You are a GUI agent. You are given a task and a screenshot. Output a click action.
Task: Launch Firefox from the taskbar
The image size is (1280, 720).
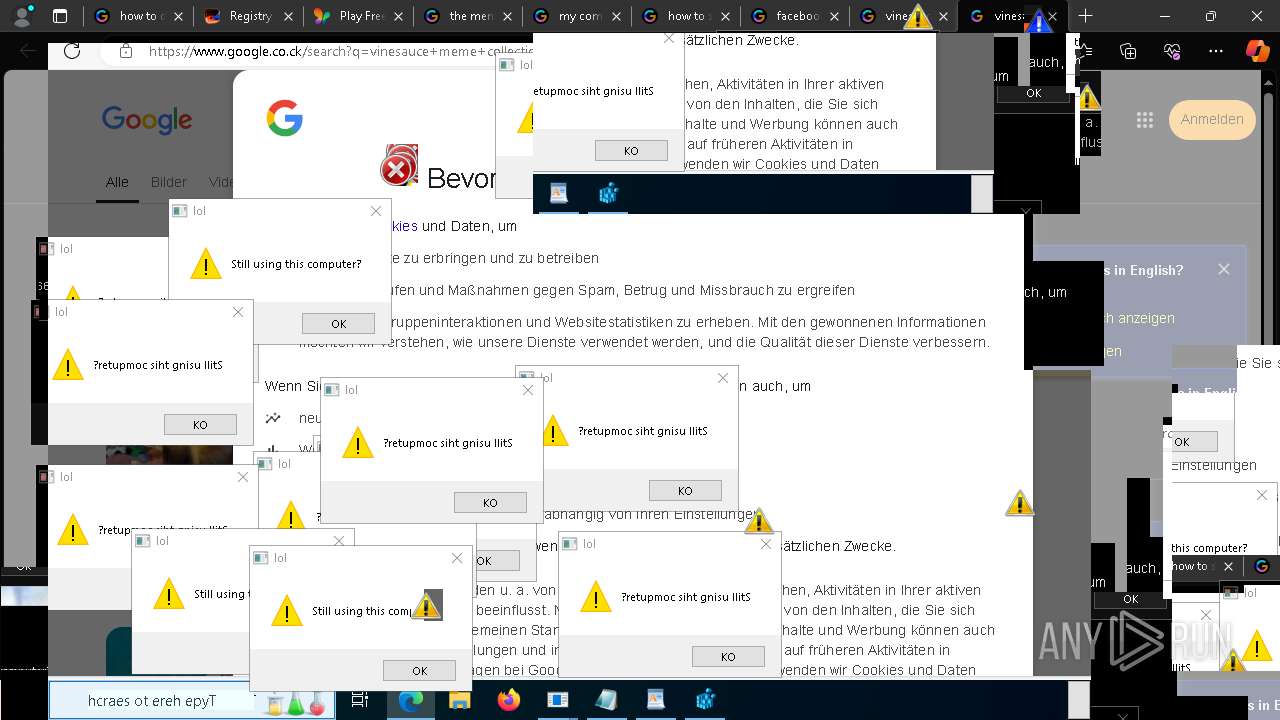point(509,701)
